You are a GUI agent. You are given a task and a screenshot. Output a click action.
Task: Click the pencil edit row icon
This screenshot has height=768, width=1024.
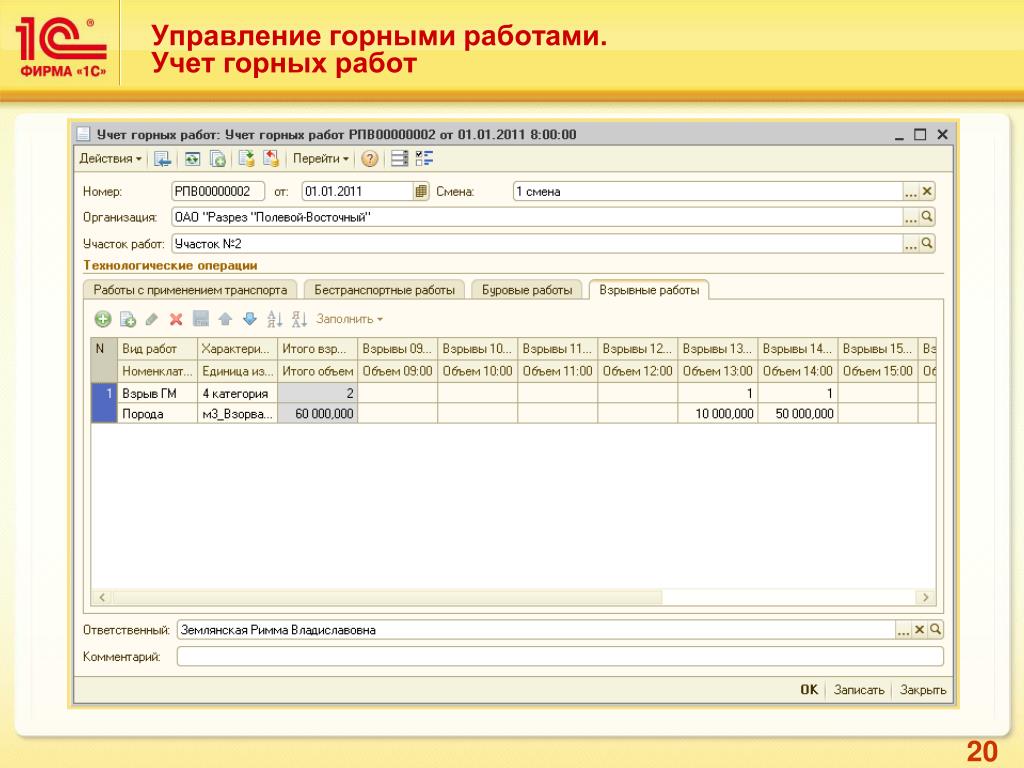pyautogui.click(x=152, y=319)
